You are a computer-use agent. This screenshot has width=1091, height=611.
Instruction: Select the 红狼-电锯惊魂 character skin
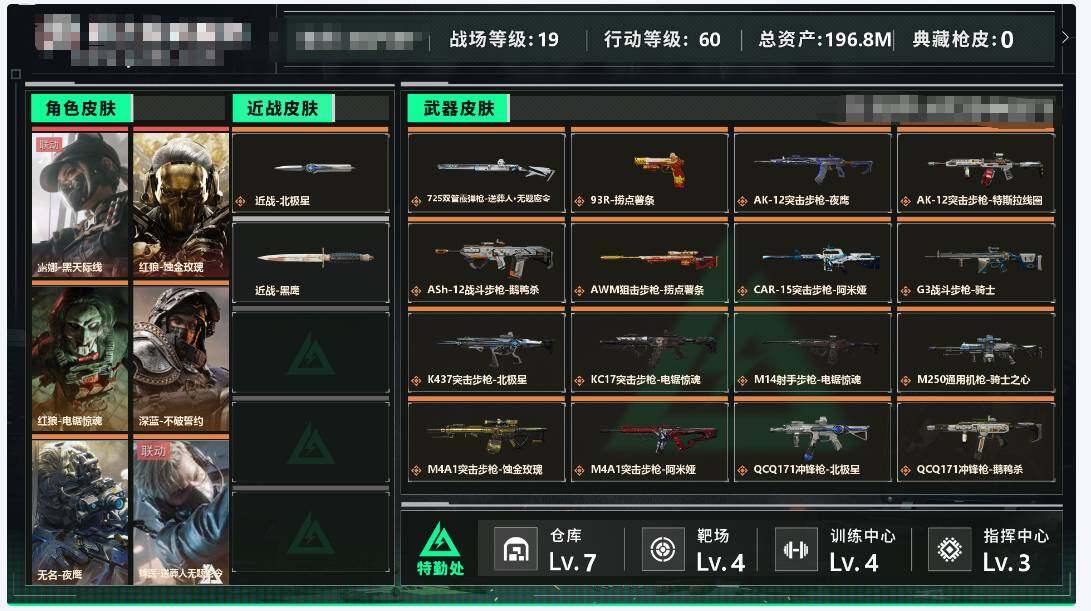tap(80, 358)
